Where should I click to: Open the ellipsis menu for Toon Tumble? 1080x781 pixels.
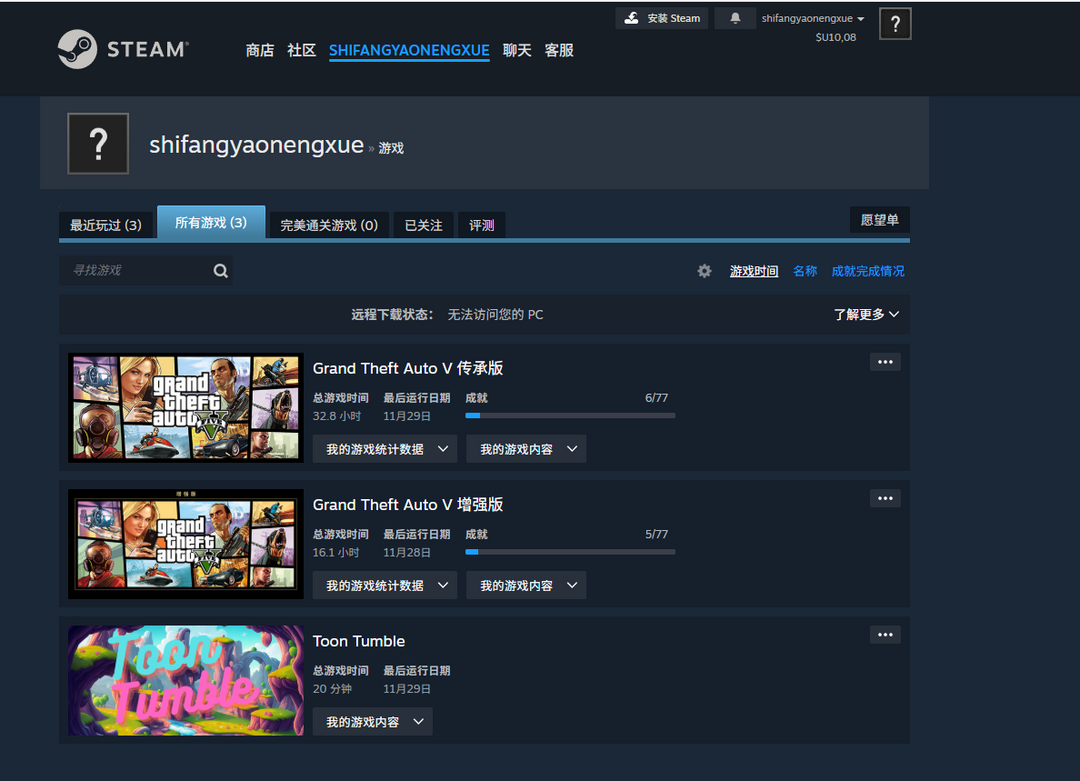coord(885,634)
